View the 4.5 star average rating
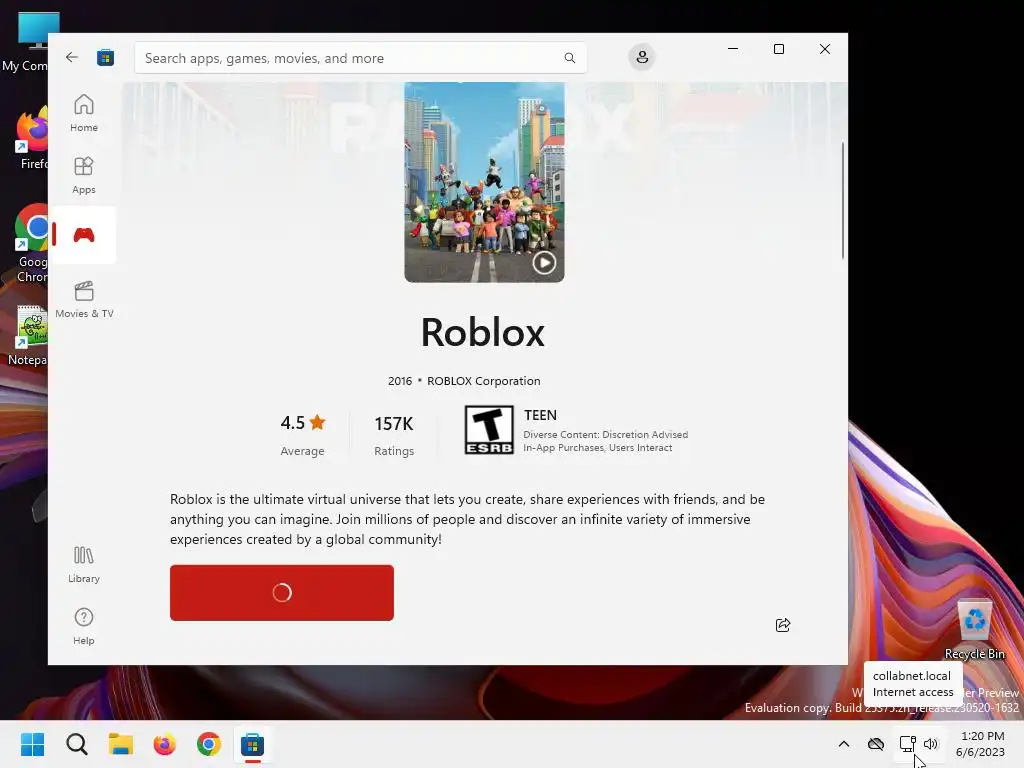The image size is (1024, 768). pos(302,434)
